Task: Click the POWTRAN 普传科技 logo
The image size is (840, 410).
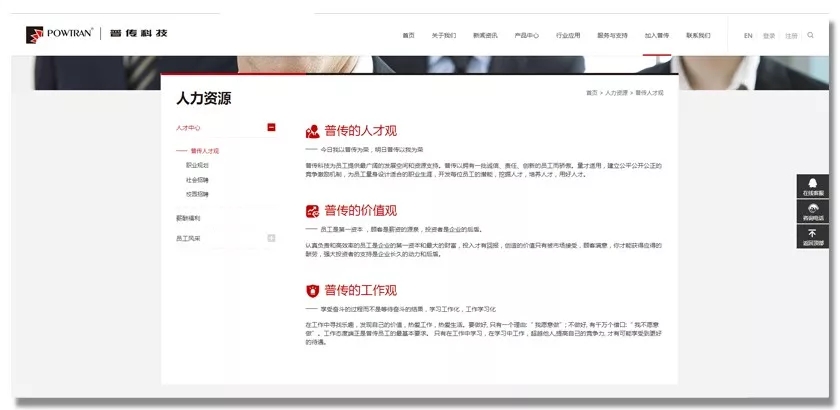Action: click(x=97, y=34)
